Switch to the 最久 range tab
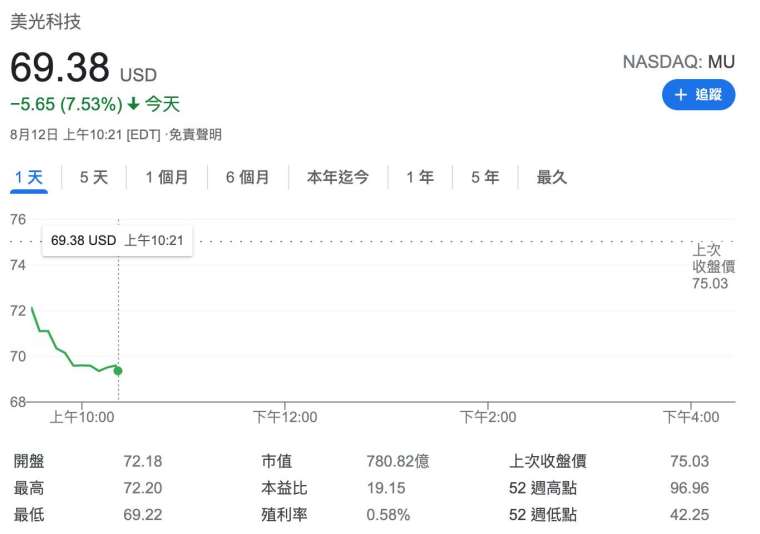This screenshot has width=760, height=534. (x=552, y=177)
